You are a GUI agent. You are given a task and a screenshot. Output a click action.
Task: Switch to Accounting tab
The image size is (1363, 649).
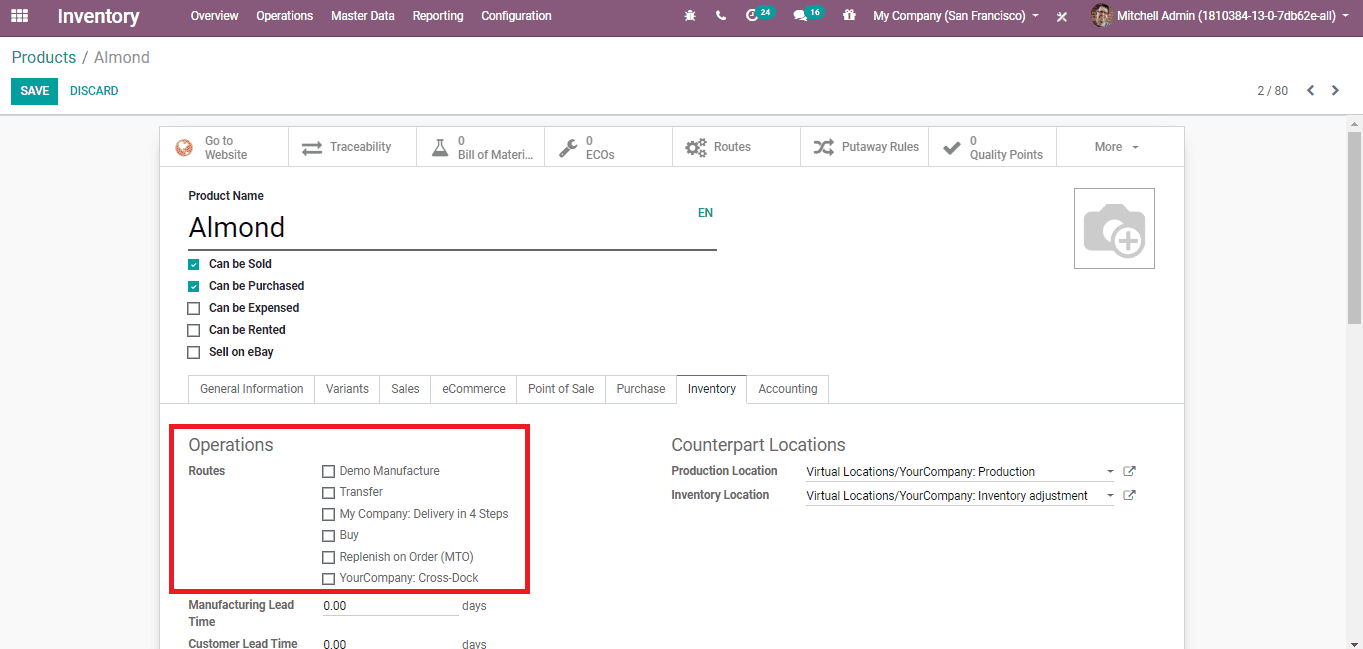788,389
